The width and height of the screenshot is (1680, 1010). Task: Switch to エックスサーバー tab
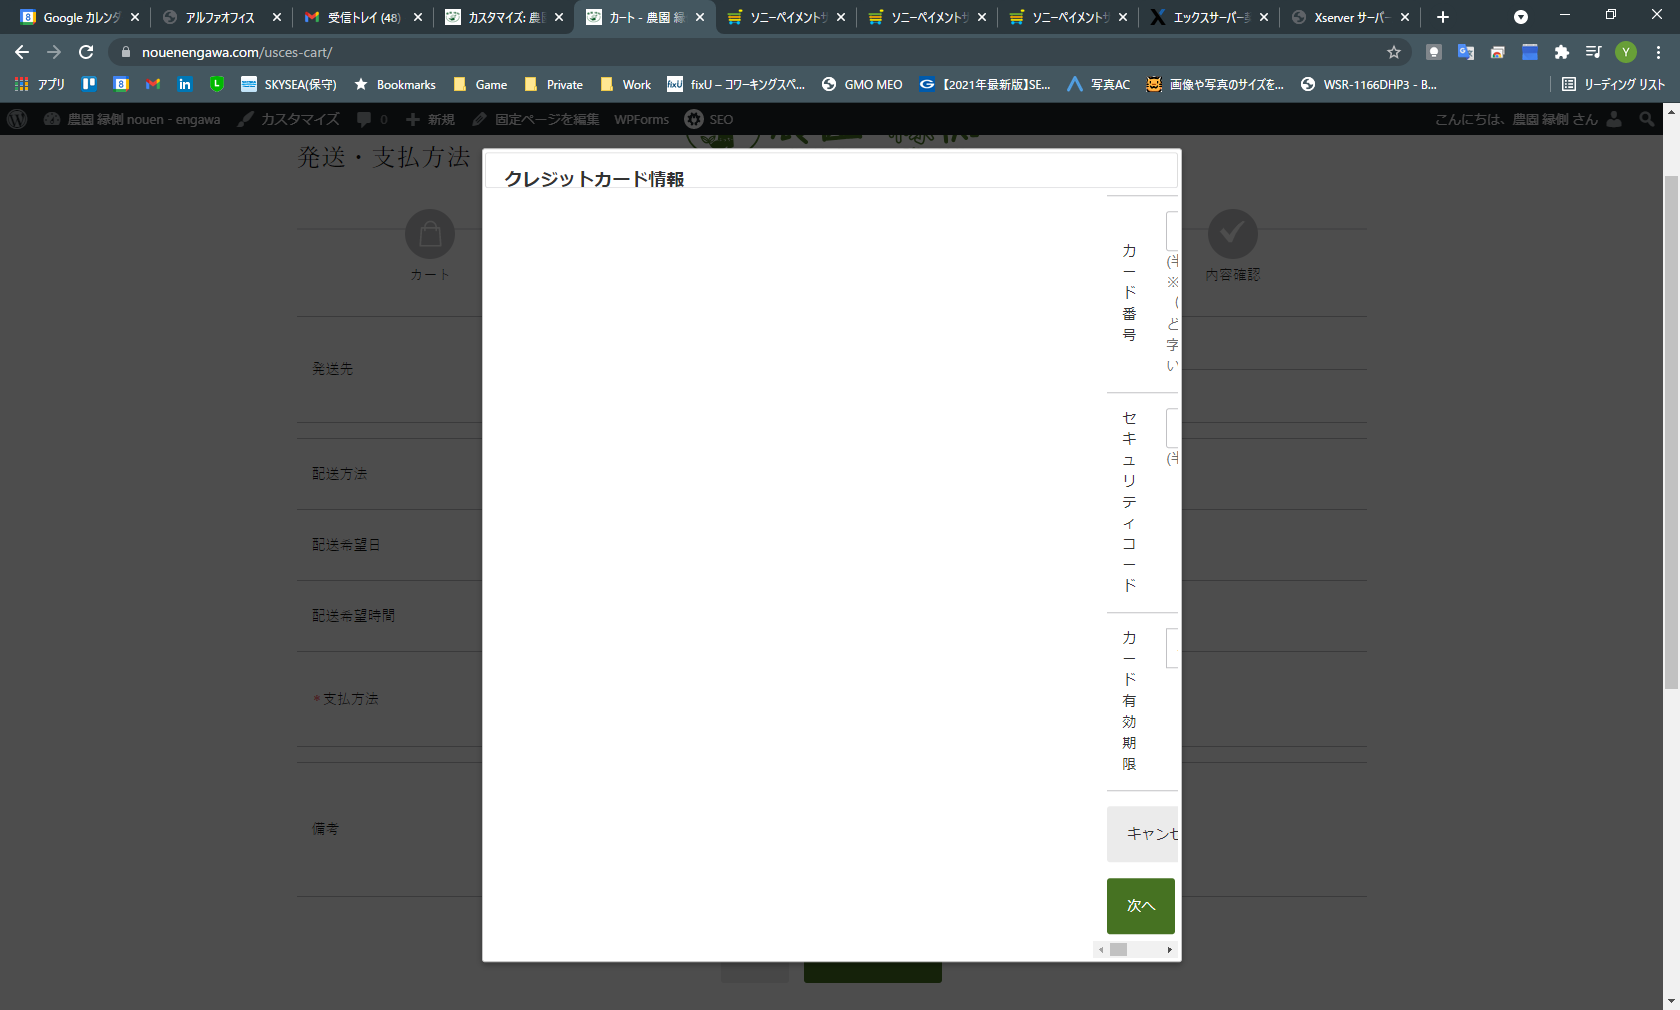[x=1210, y=17]
